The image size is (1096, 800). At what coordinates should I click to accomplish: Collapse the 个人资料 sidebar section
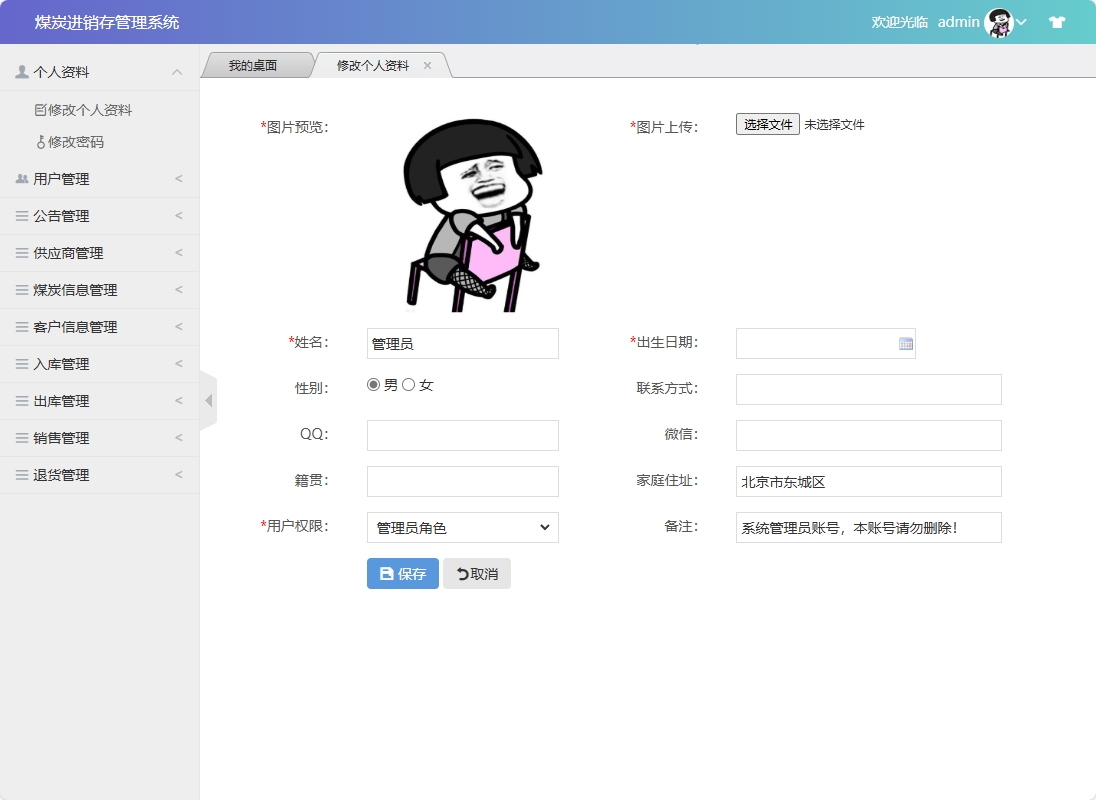pos(177,71)
